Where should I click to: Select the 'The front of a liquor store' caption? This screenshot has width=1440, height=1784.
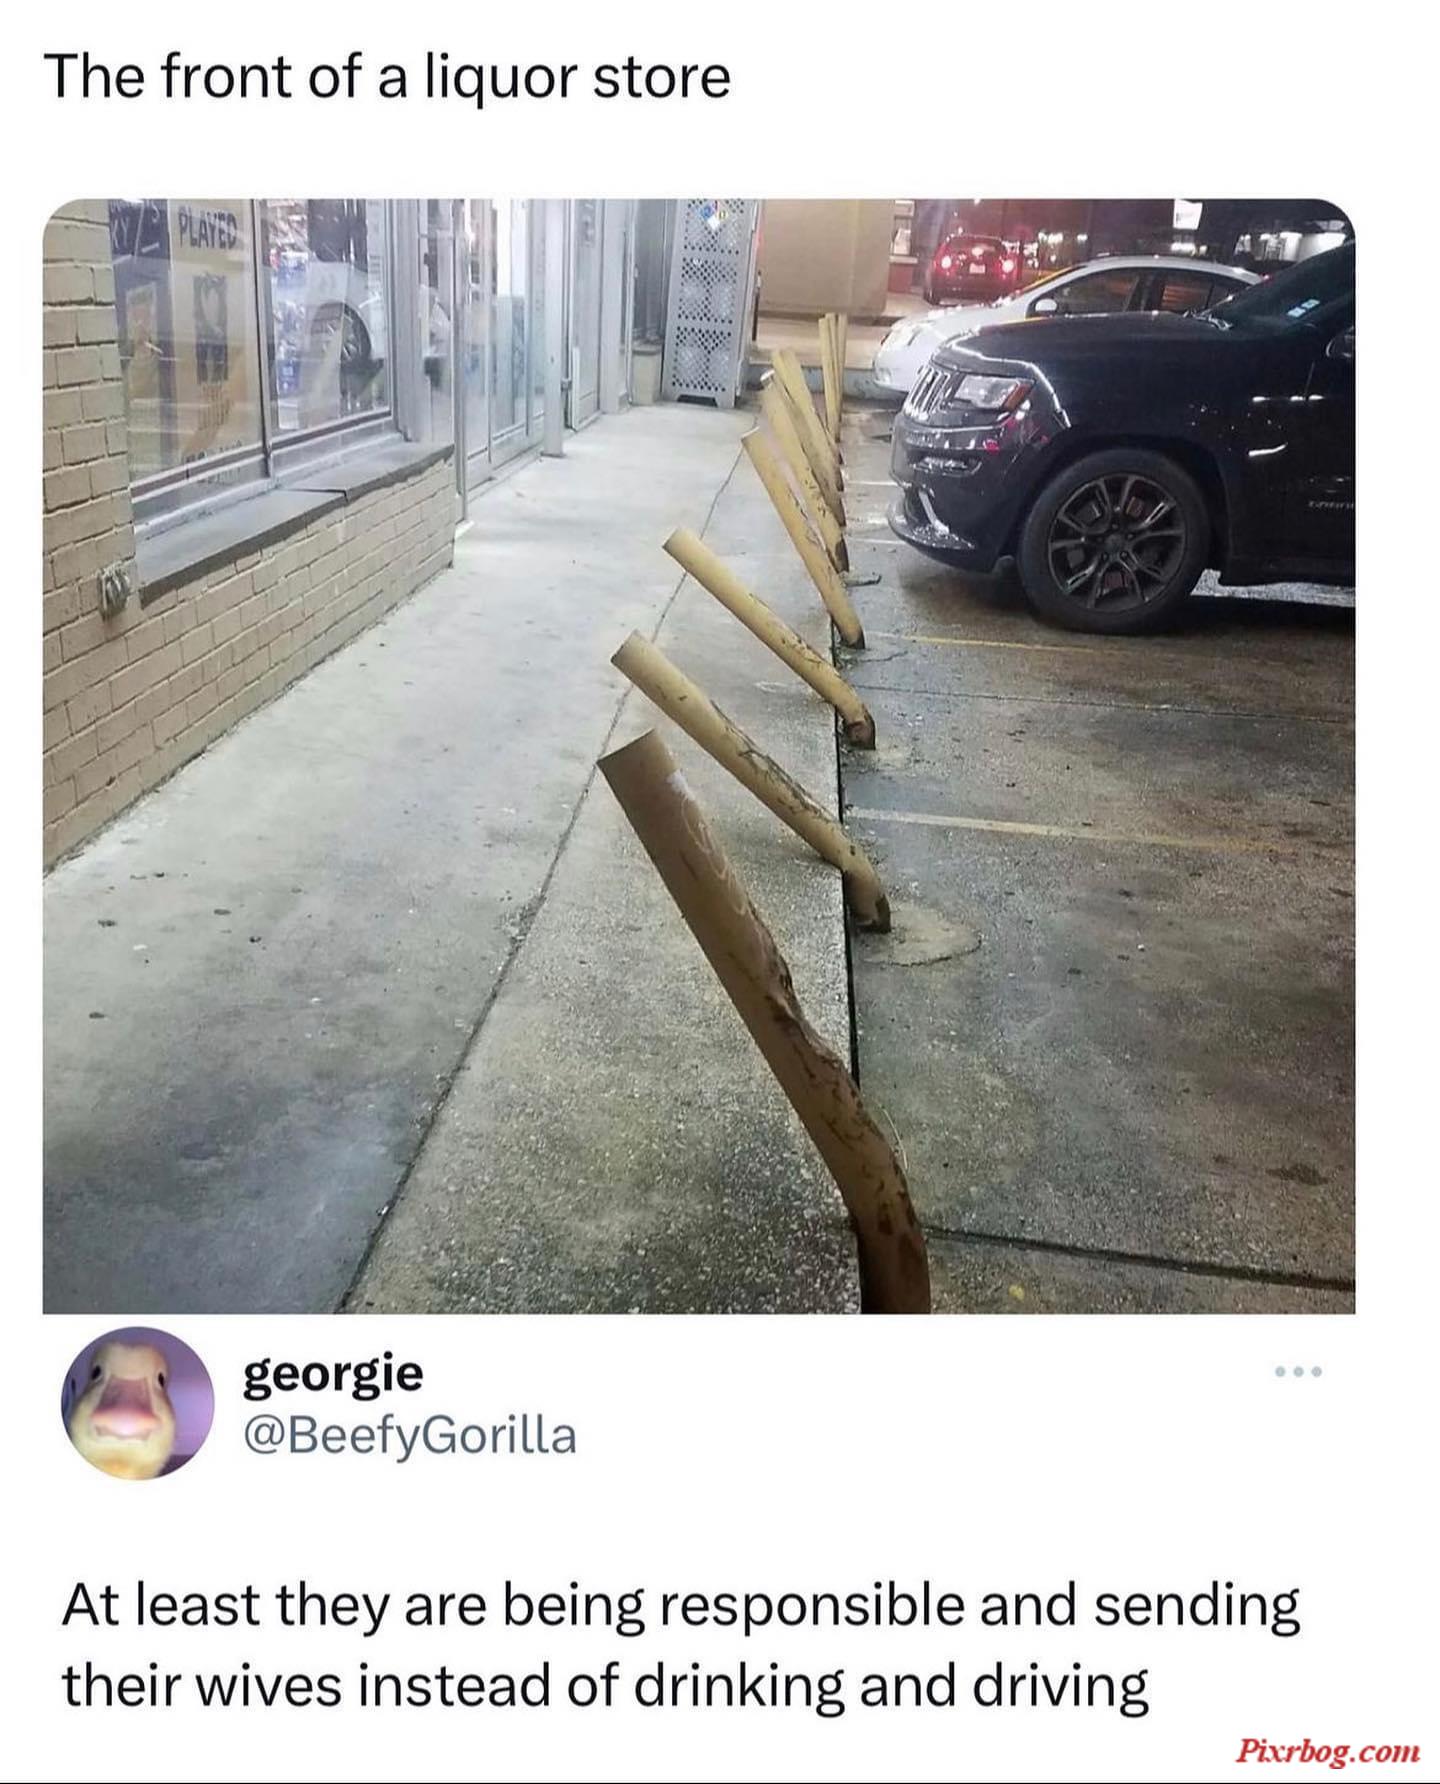tap(388, 78)
